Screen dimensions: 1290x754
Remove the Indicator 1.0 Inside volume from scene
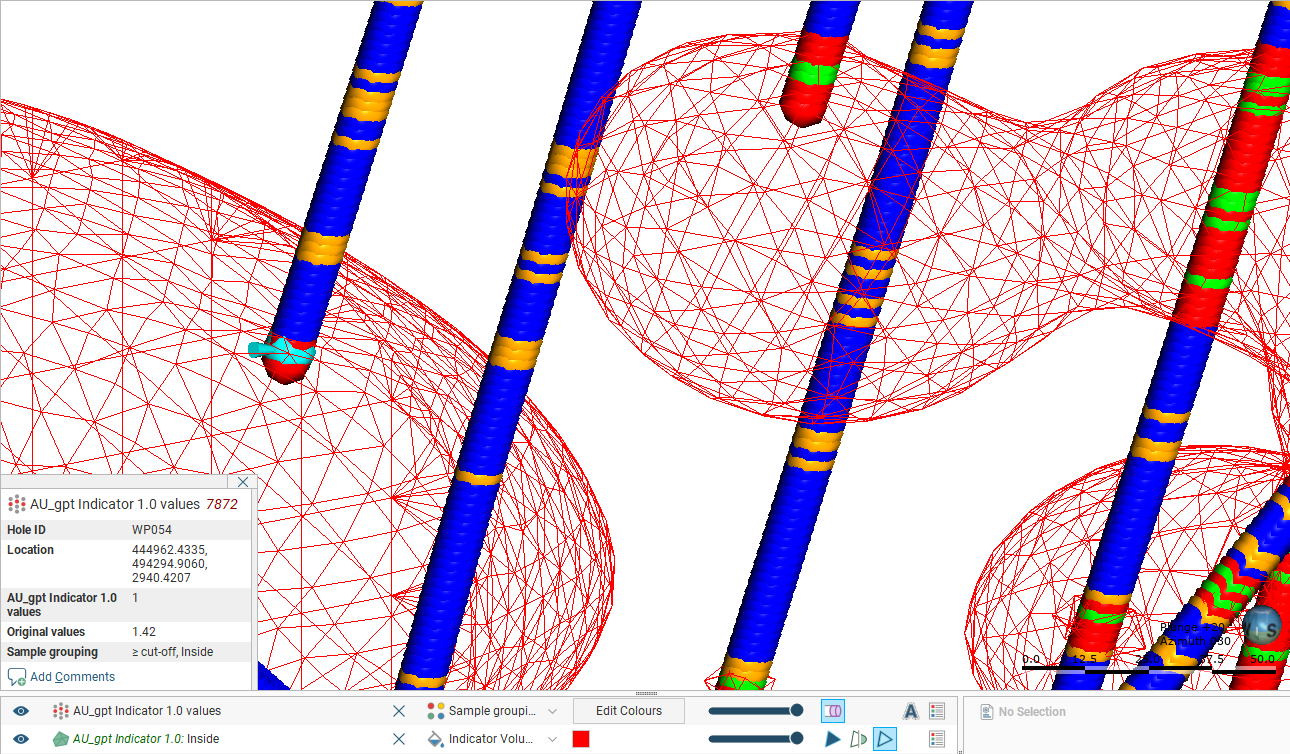tap(399, 739)
